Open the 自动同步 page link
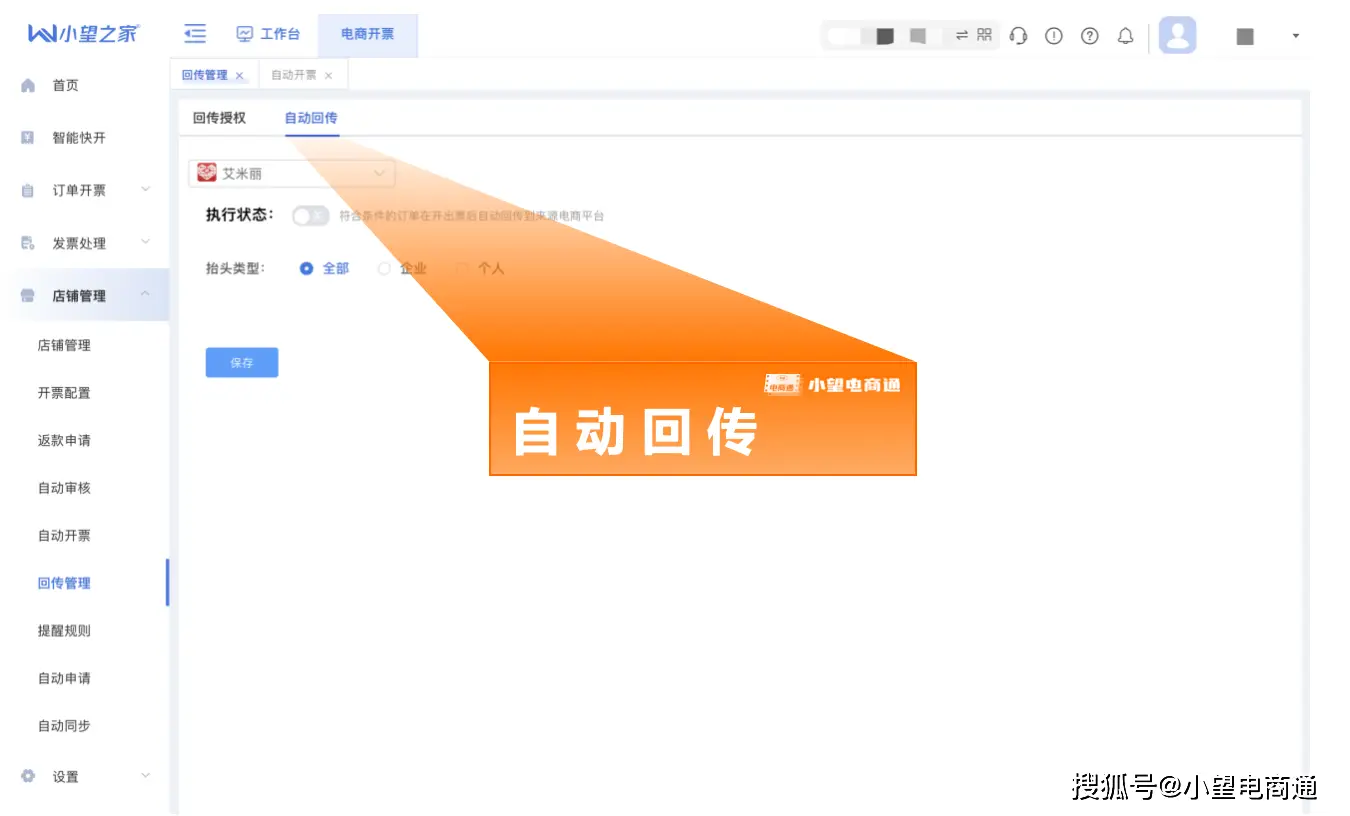The height and width of the screenshot is (816, 1350). (x=63, y=726)
